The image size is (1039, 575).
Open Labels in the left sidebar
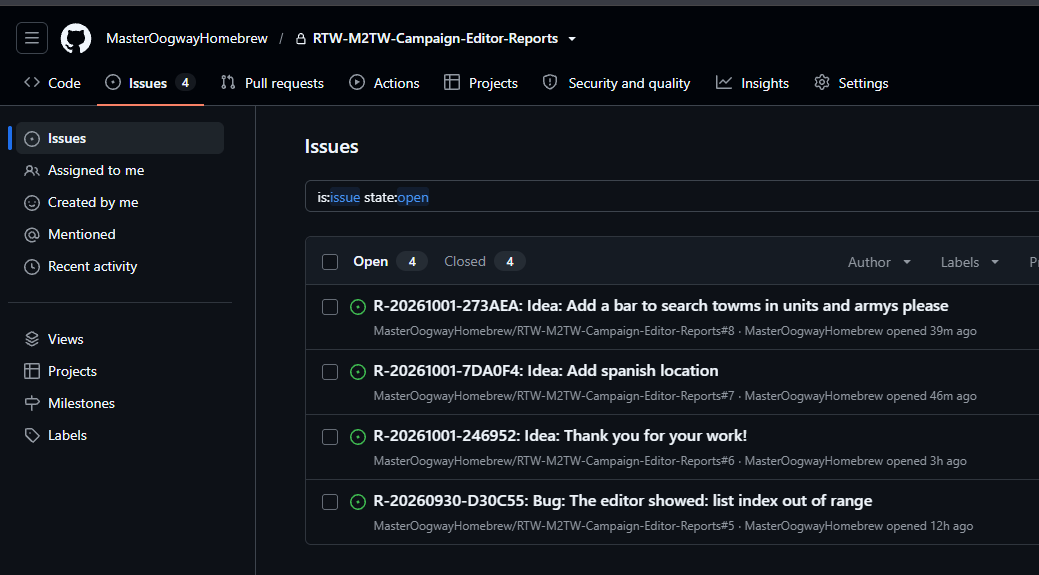pos(120,435)
